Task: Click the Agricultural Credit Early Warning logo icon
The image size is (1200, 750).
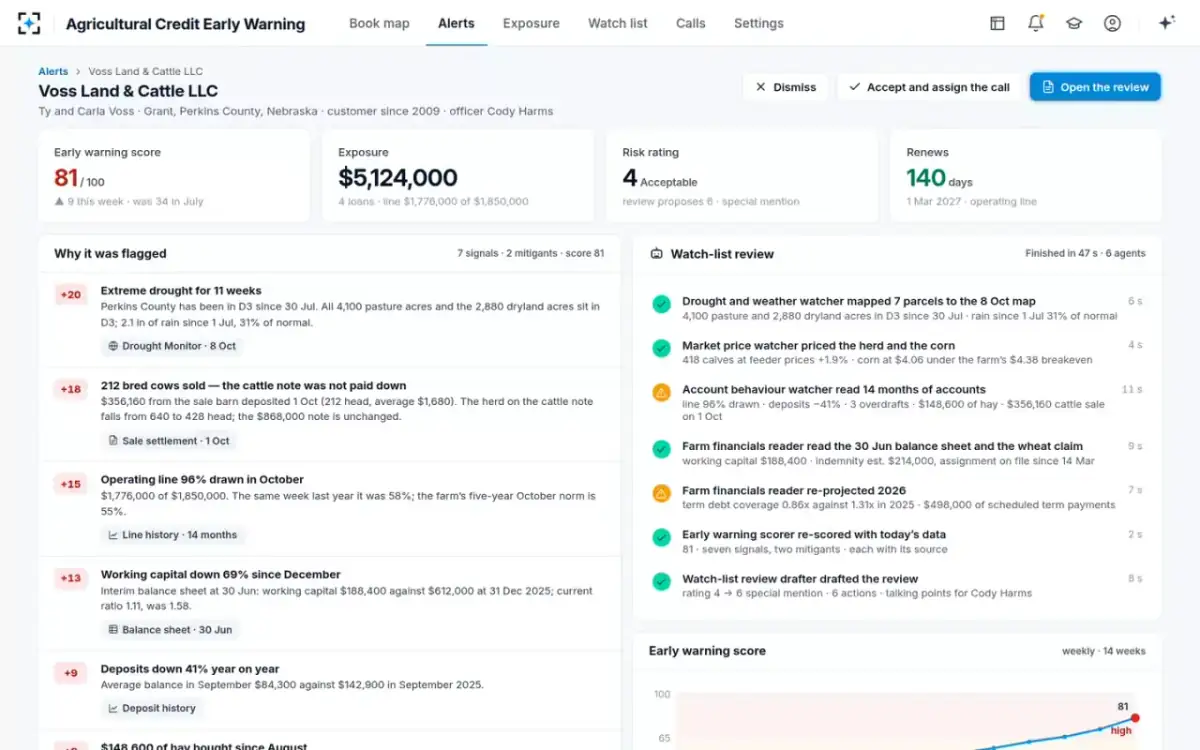Action: pyautogui.click(x=29, y=23)
